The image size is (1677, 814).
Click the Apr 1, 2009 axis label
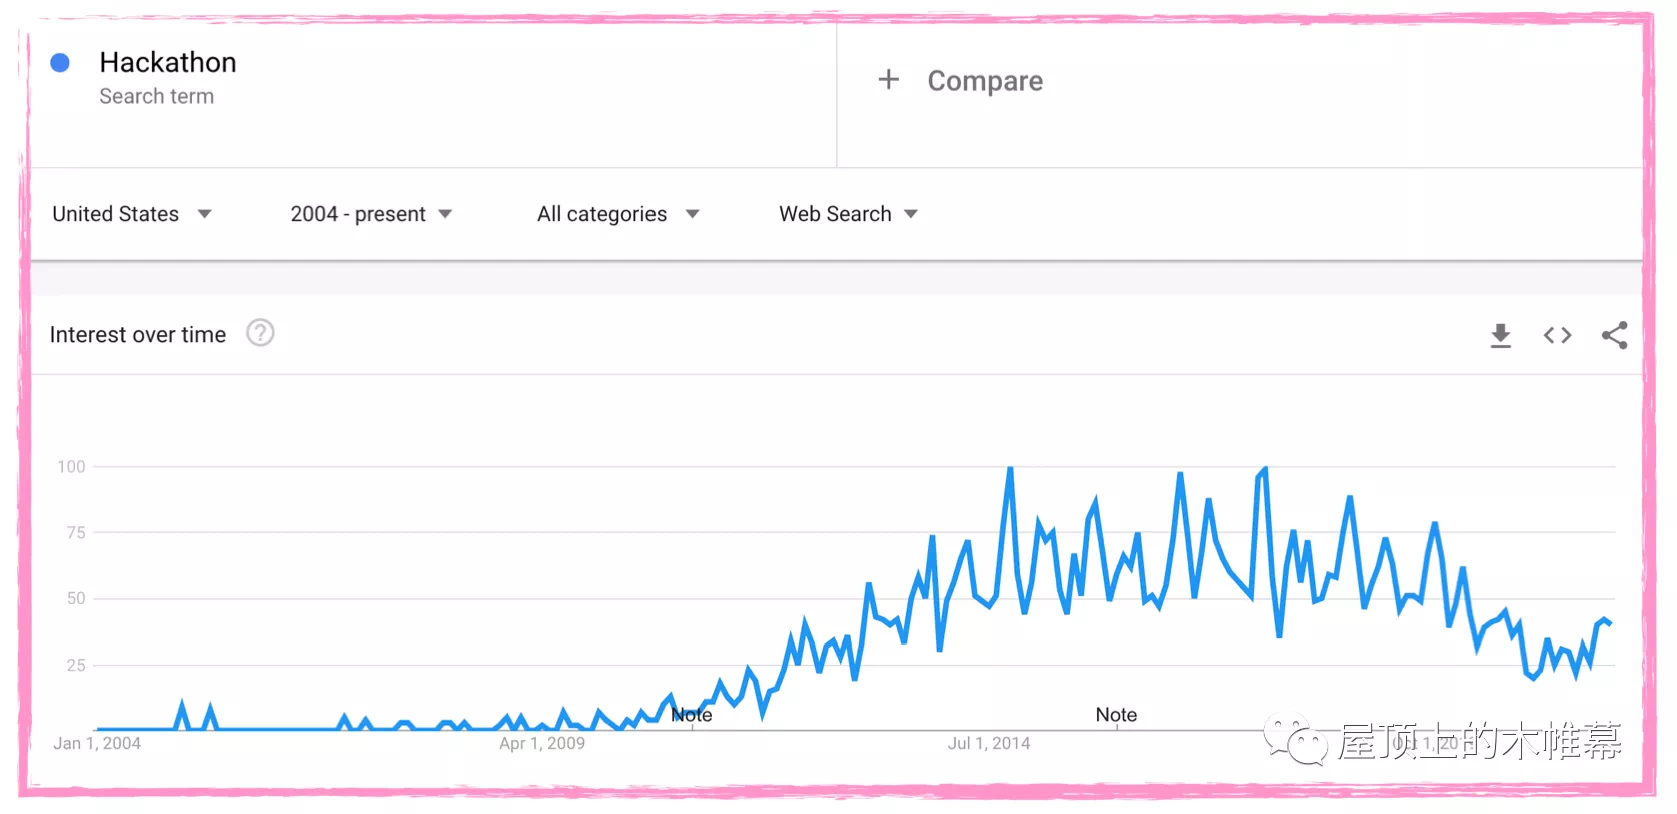pos(542,743)
